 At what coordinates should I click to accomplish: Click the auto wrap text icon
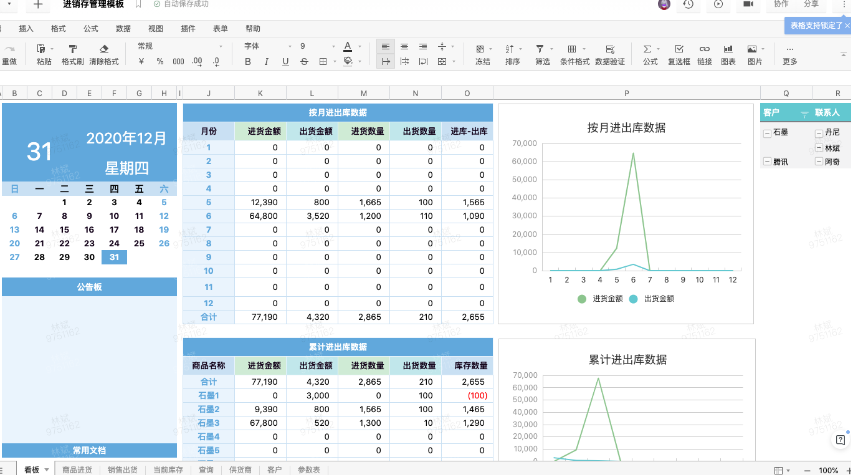click(x=423, y=62)
